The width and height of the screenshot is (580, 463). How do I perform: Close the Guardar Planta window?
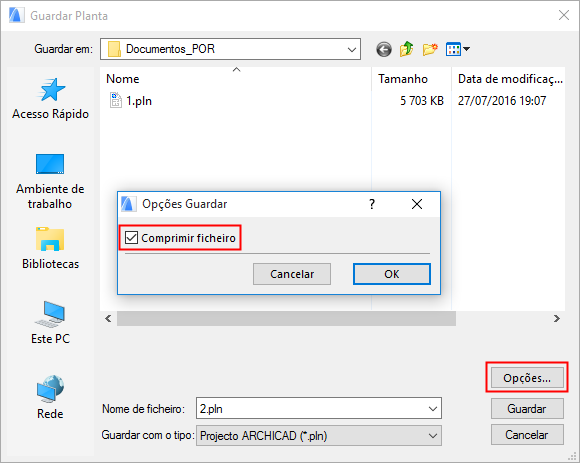[x=564, y=15]
